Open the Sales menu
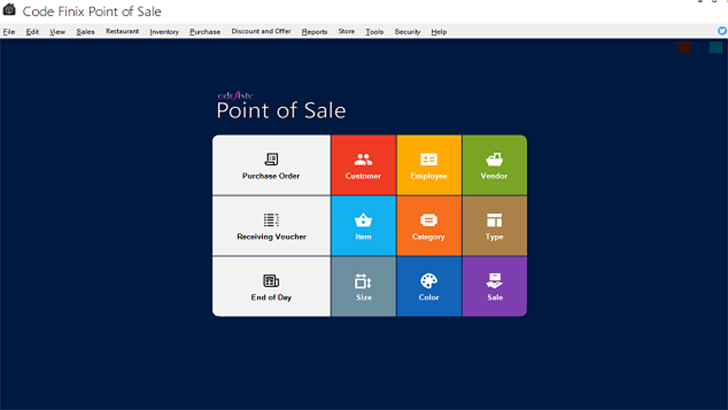 coord(85,32)
